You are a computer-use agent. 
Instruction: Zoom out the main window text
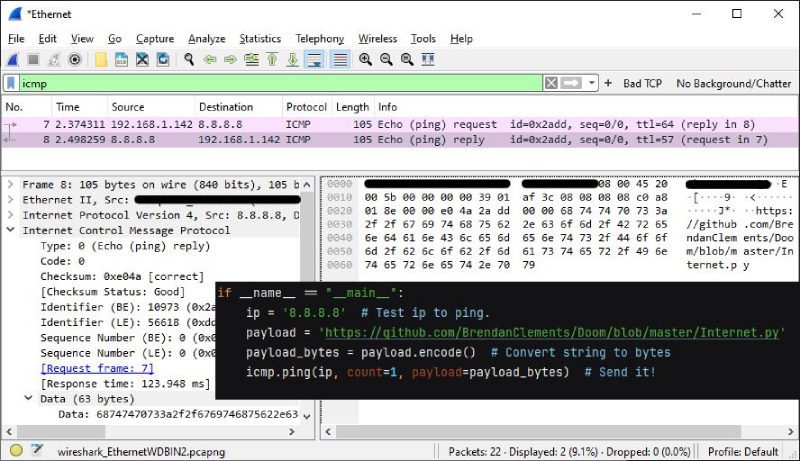point(386,60)
